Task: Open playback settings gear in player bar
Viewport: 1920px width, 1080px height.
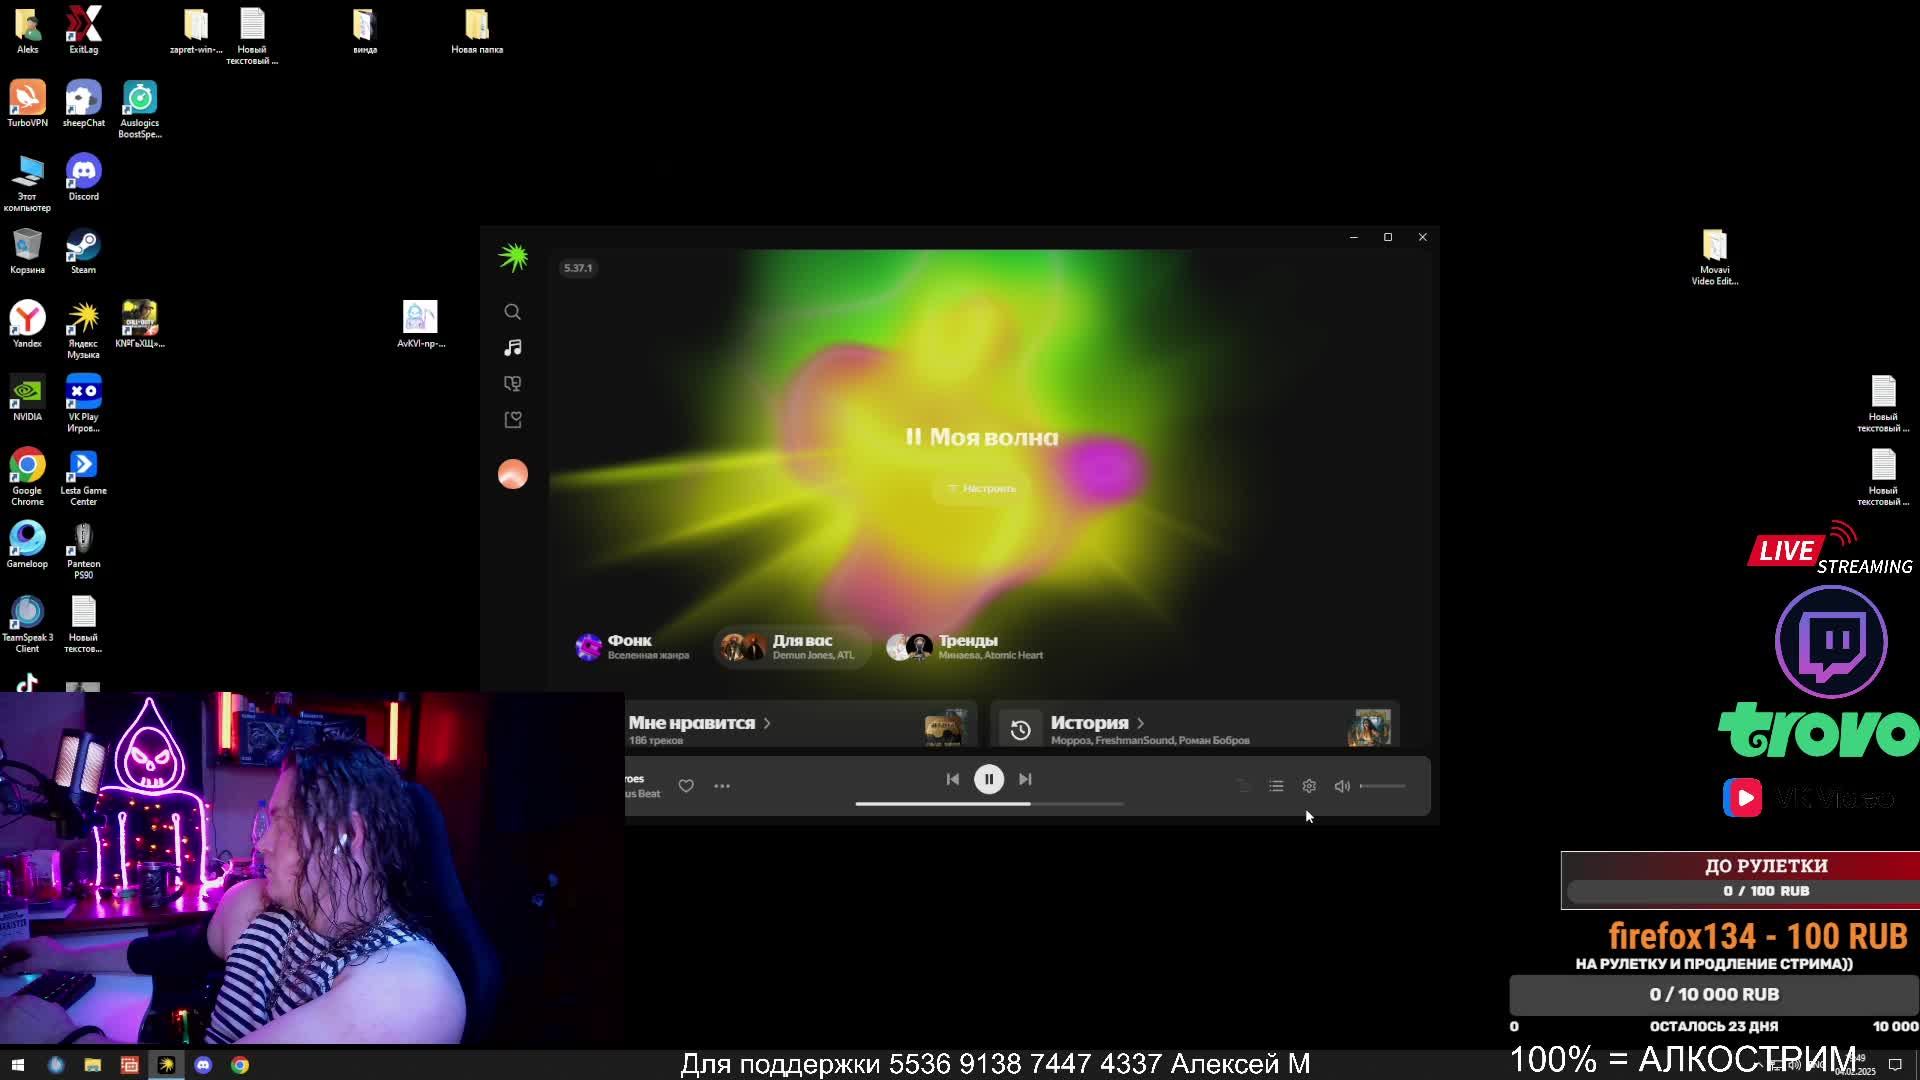Action: pos(1309,786)
